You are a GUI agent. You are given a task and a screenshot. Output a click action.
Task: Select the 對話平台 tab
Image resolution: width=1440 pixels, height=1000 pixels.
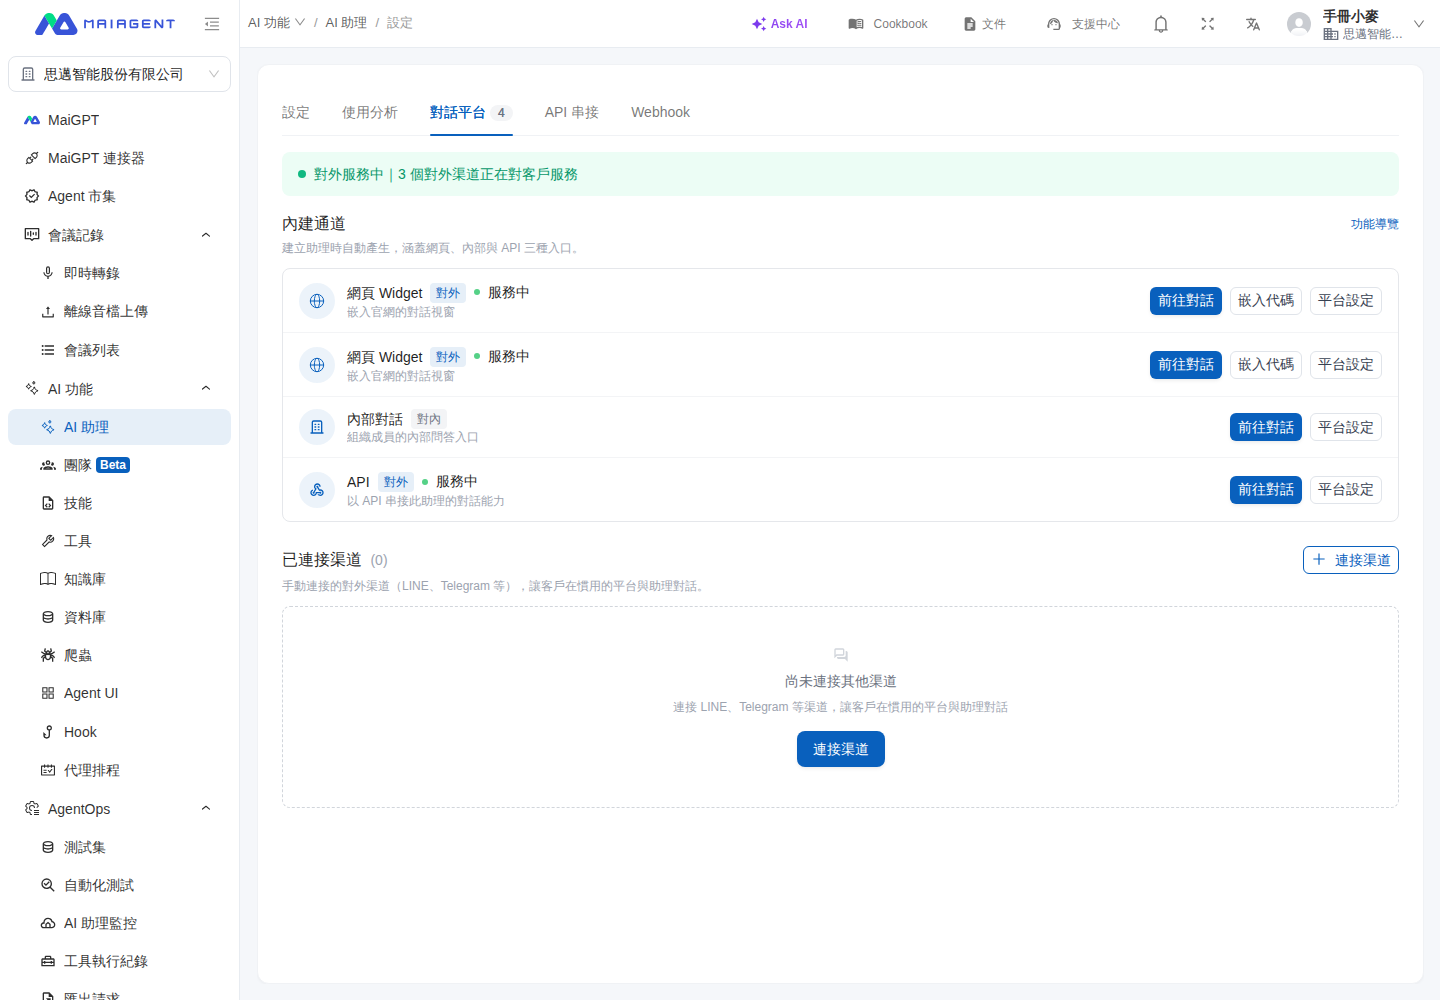(x=471, y=112)
